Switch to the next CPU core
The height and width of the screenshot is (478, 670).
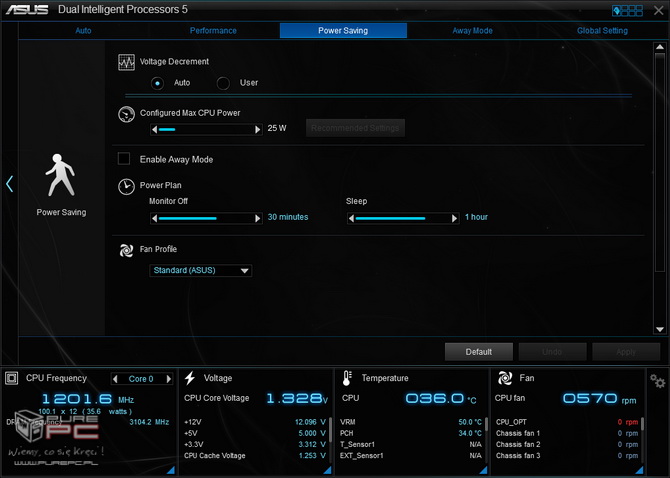point(169,379)
